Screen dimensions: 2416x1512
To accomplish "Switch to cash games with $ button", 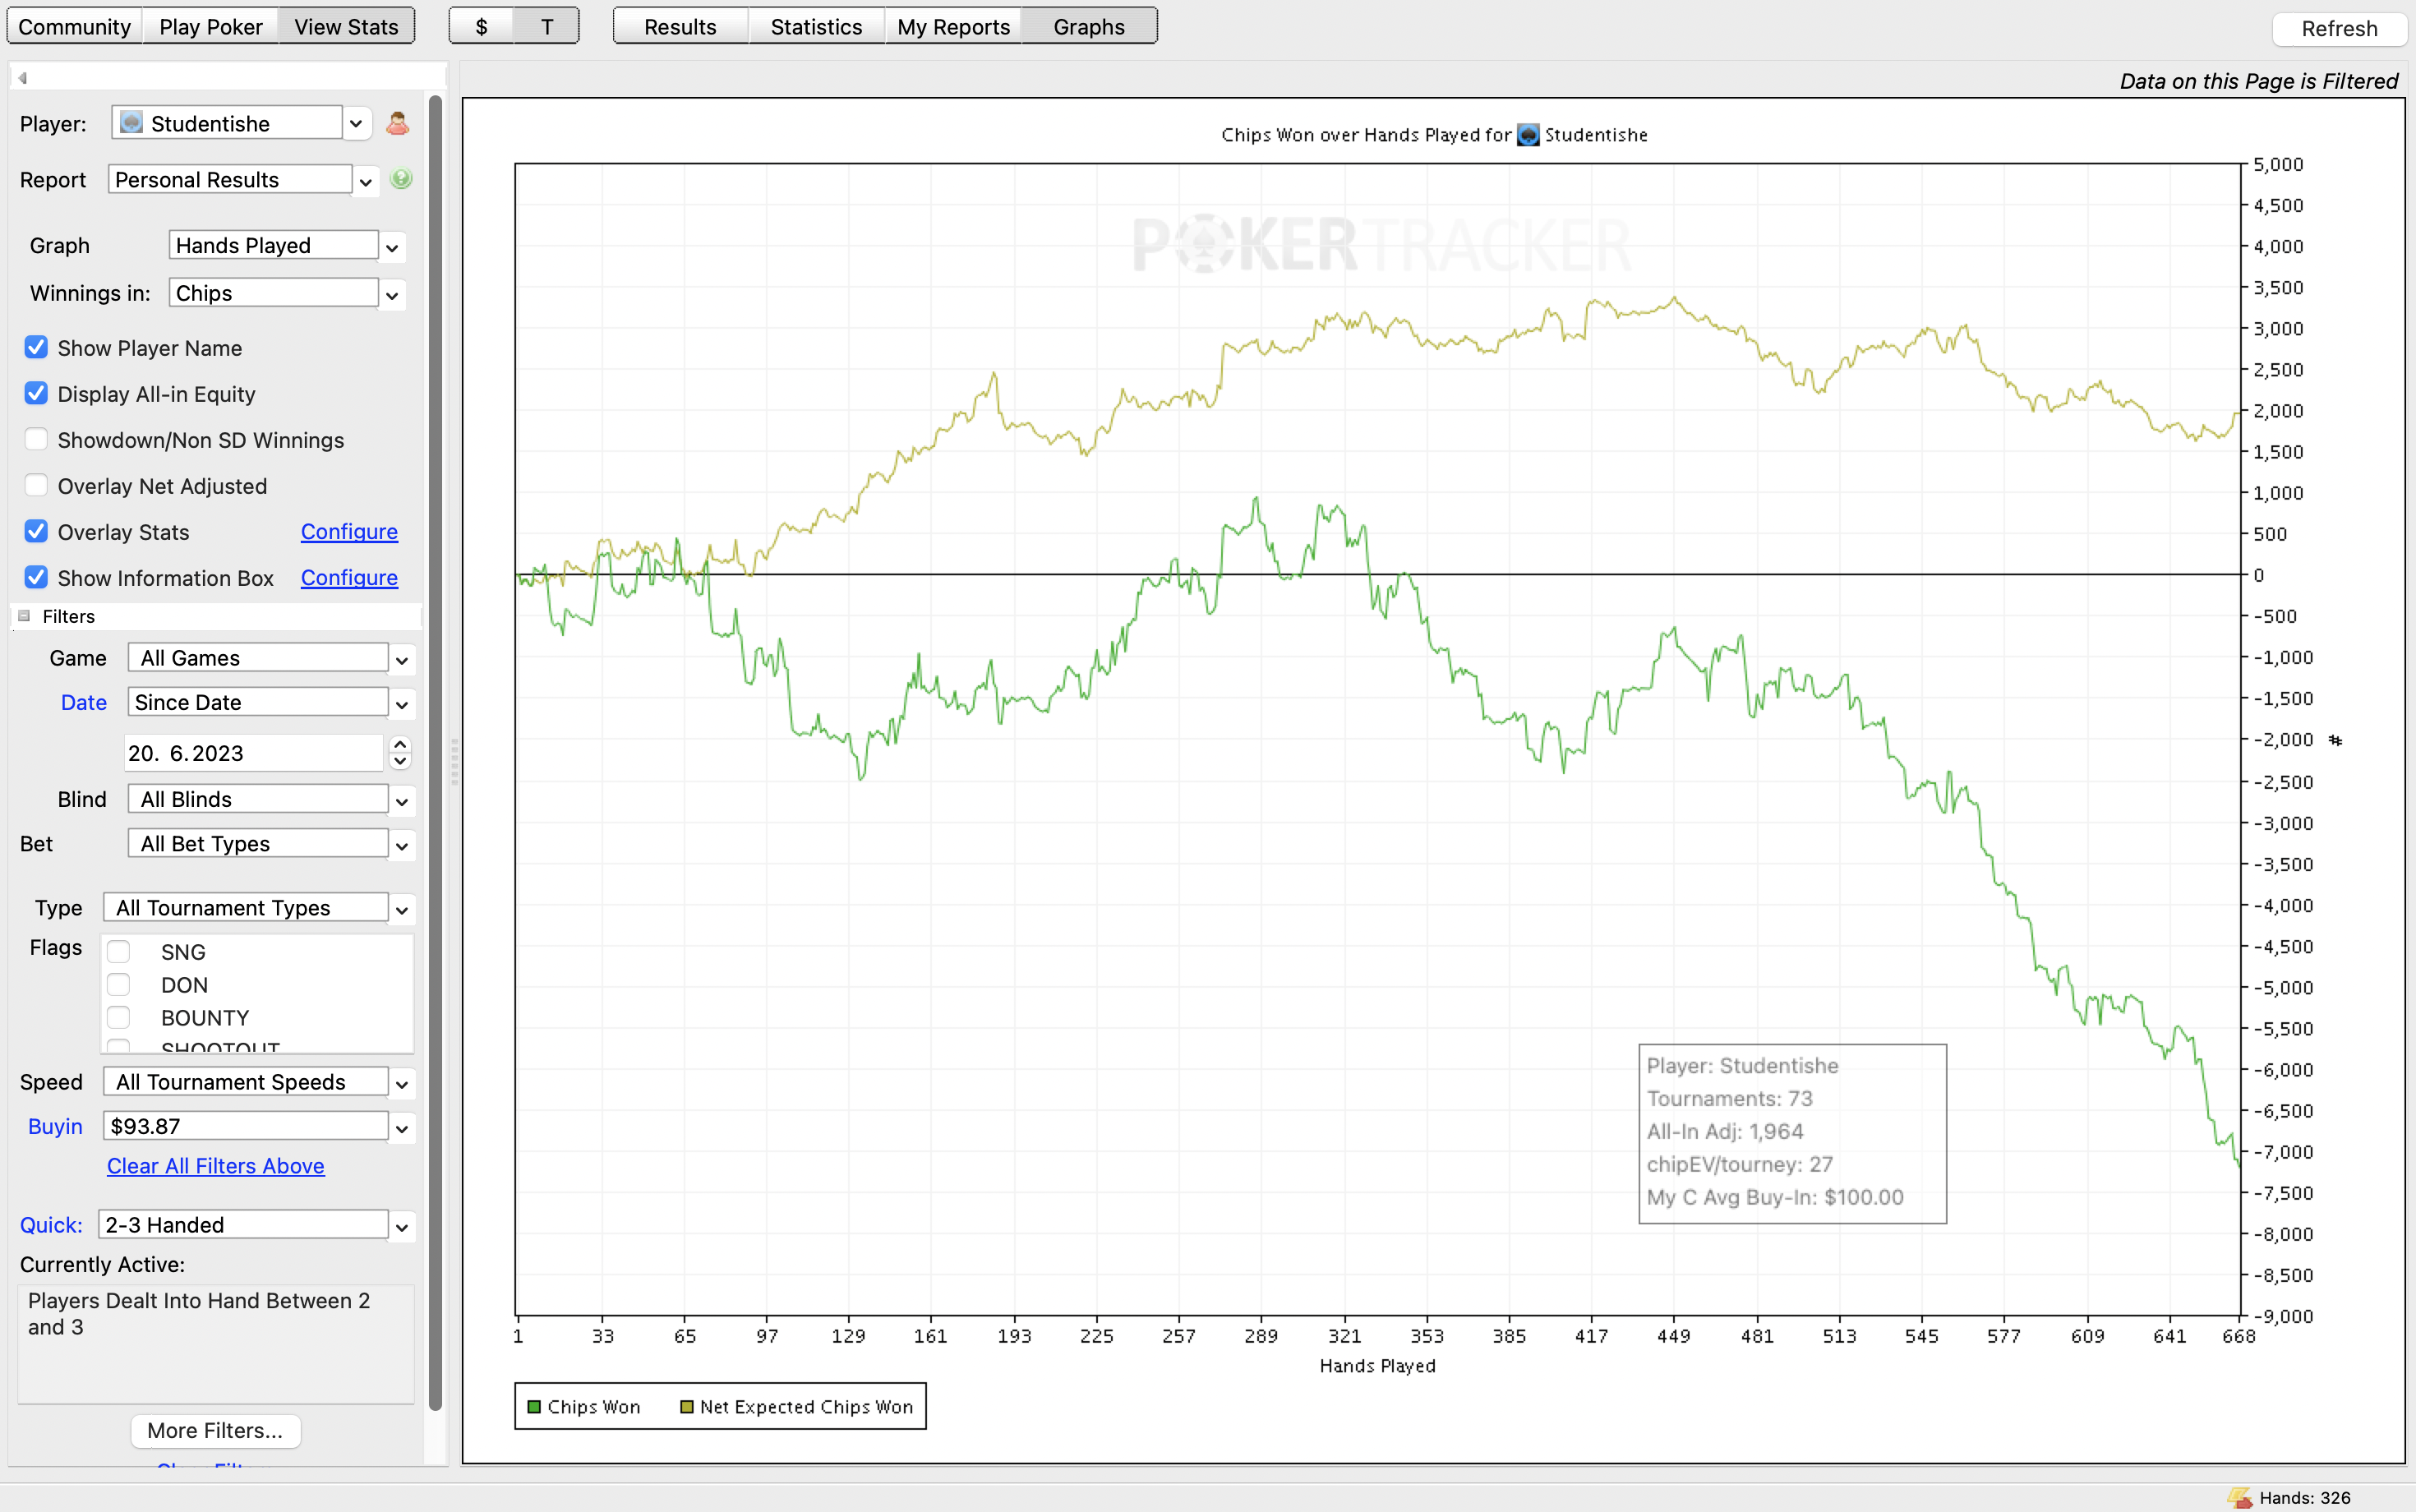I will click(x=481, y=26).
